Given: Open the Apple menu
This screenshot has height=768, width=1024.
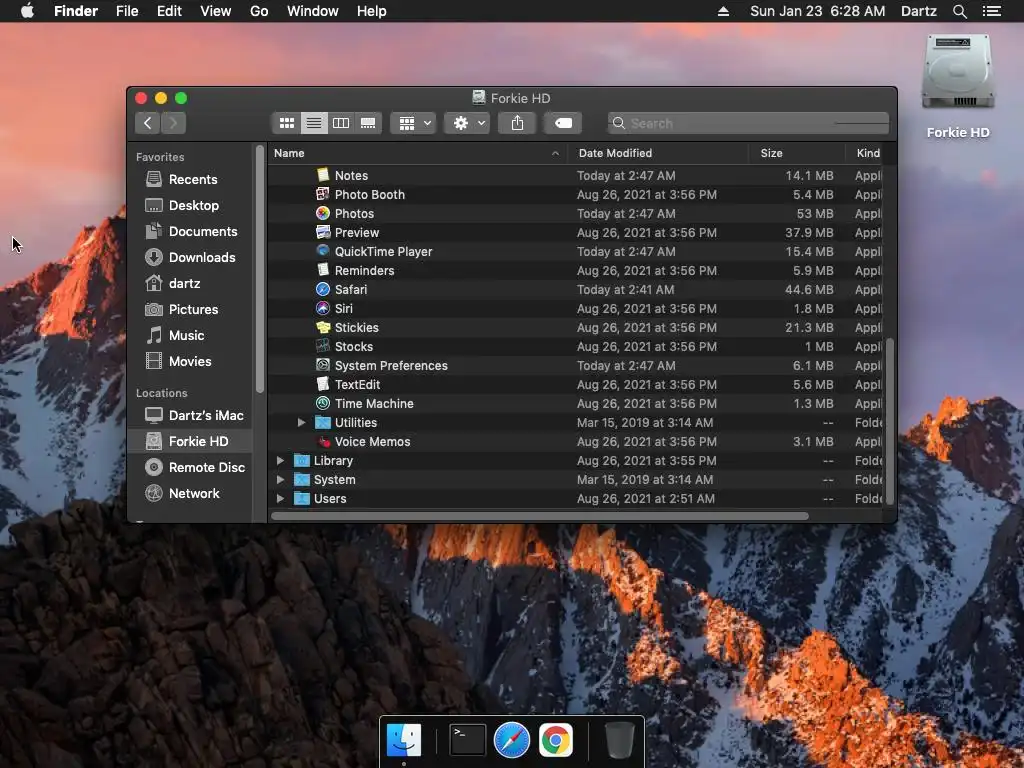Looking at the screenshot, I should coord(27,11).
